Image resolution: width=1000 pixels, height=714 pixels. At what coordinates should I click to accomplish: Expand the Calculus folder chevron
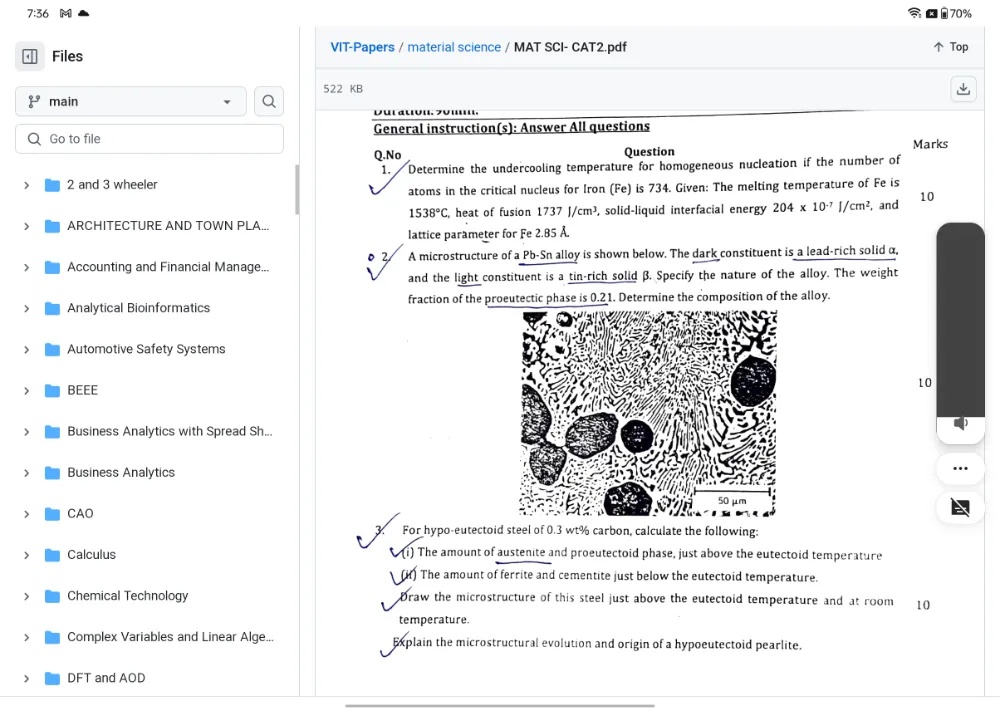(x=26, y=555)
